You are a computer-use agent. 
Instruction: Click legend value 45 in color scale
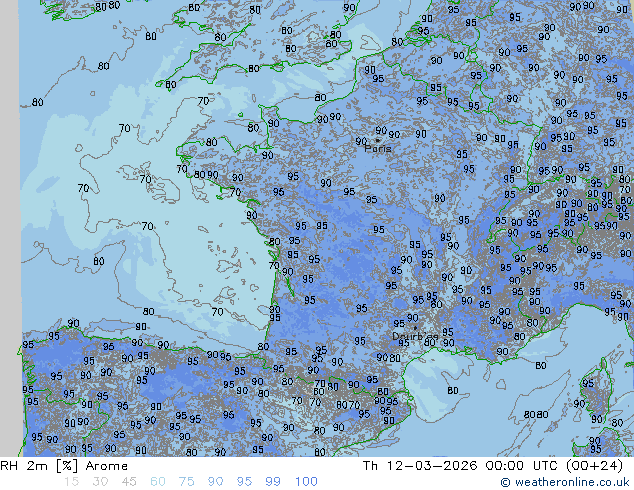click(129, 482)
